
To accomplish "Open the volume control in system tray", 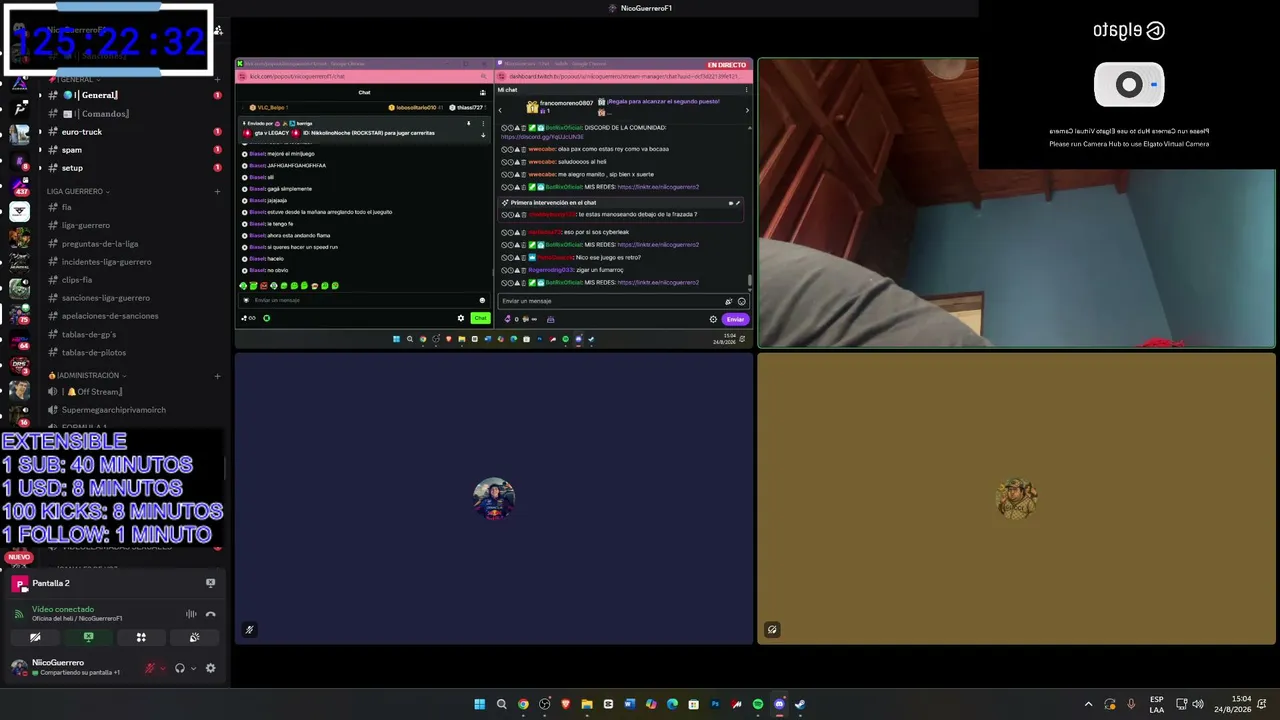I will point(1198,704).
